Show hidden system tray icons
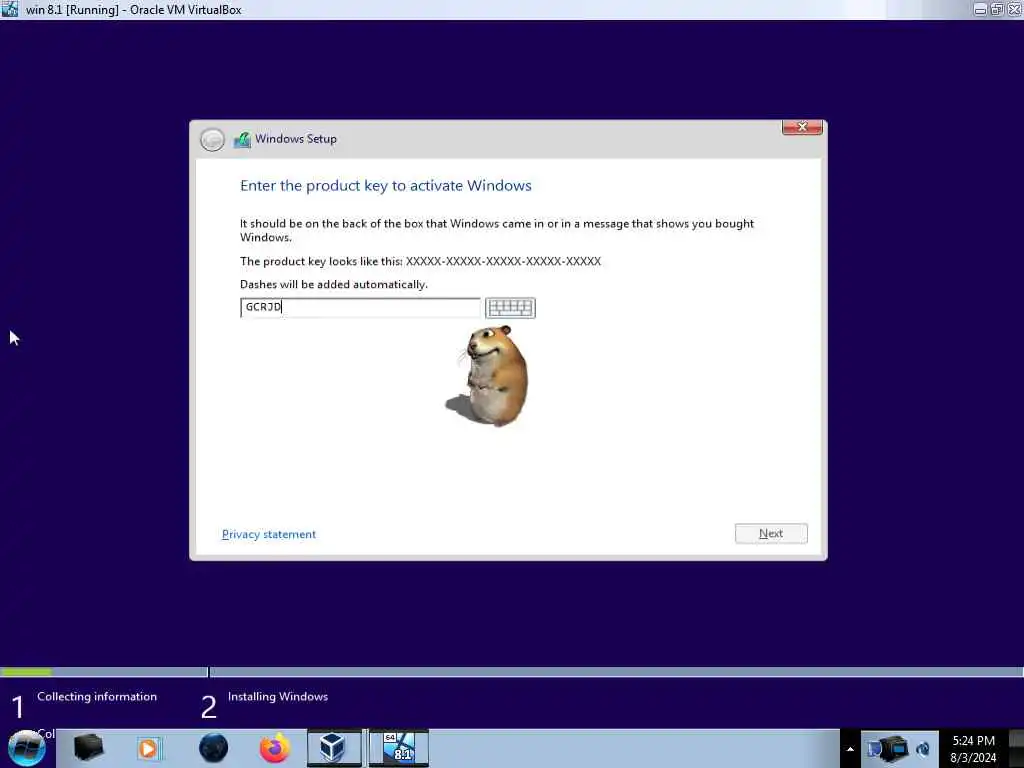Screen dimensions: 1024x768 point(850,749)
